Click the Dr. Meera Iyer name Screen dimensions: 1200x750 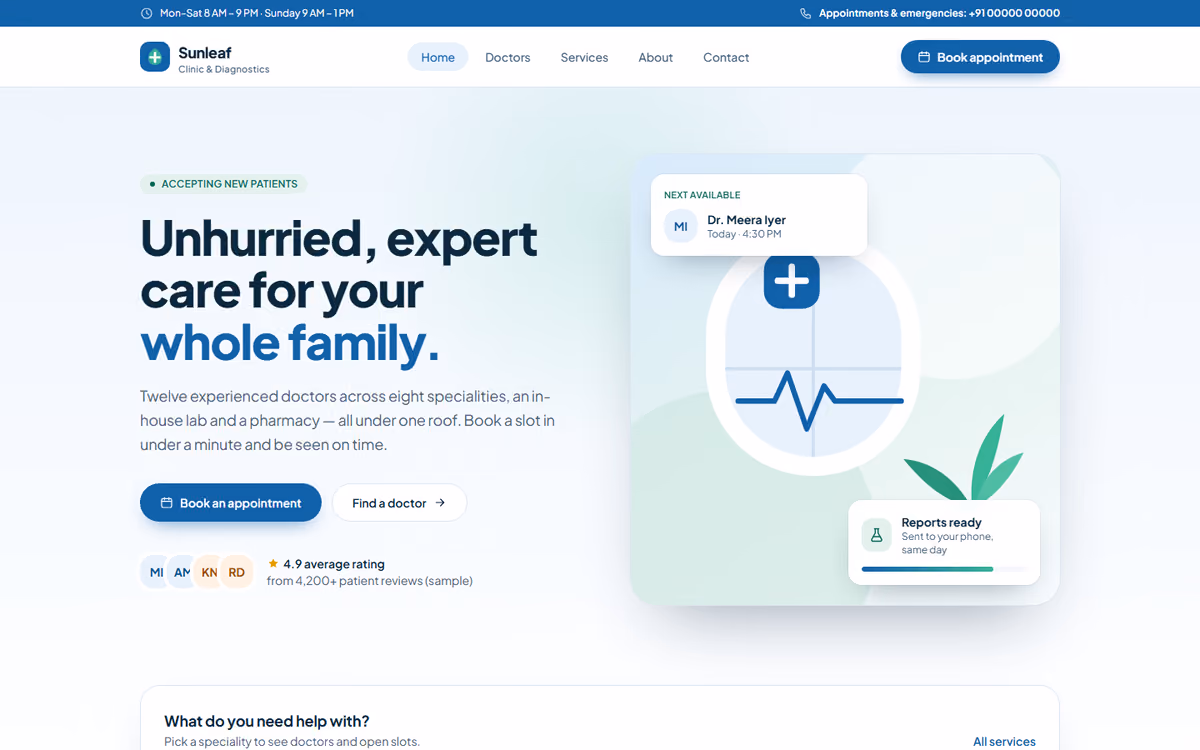[x=746, y=220]
